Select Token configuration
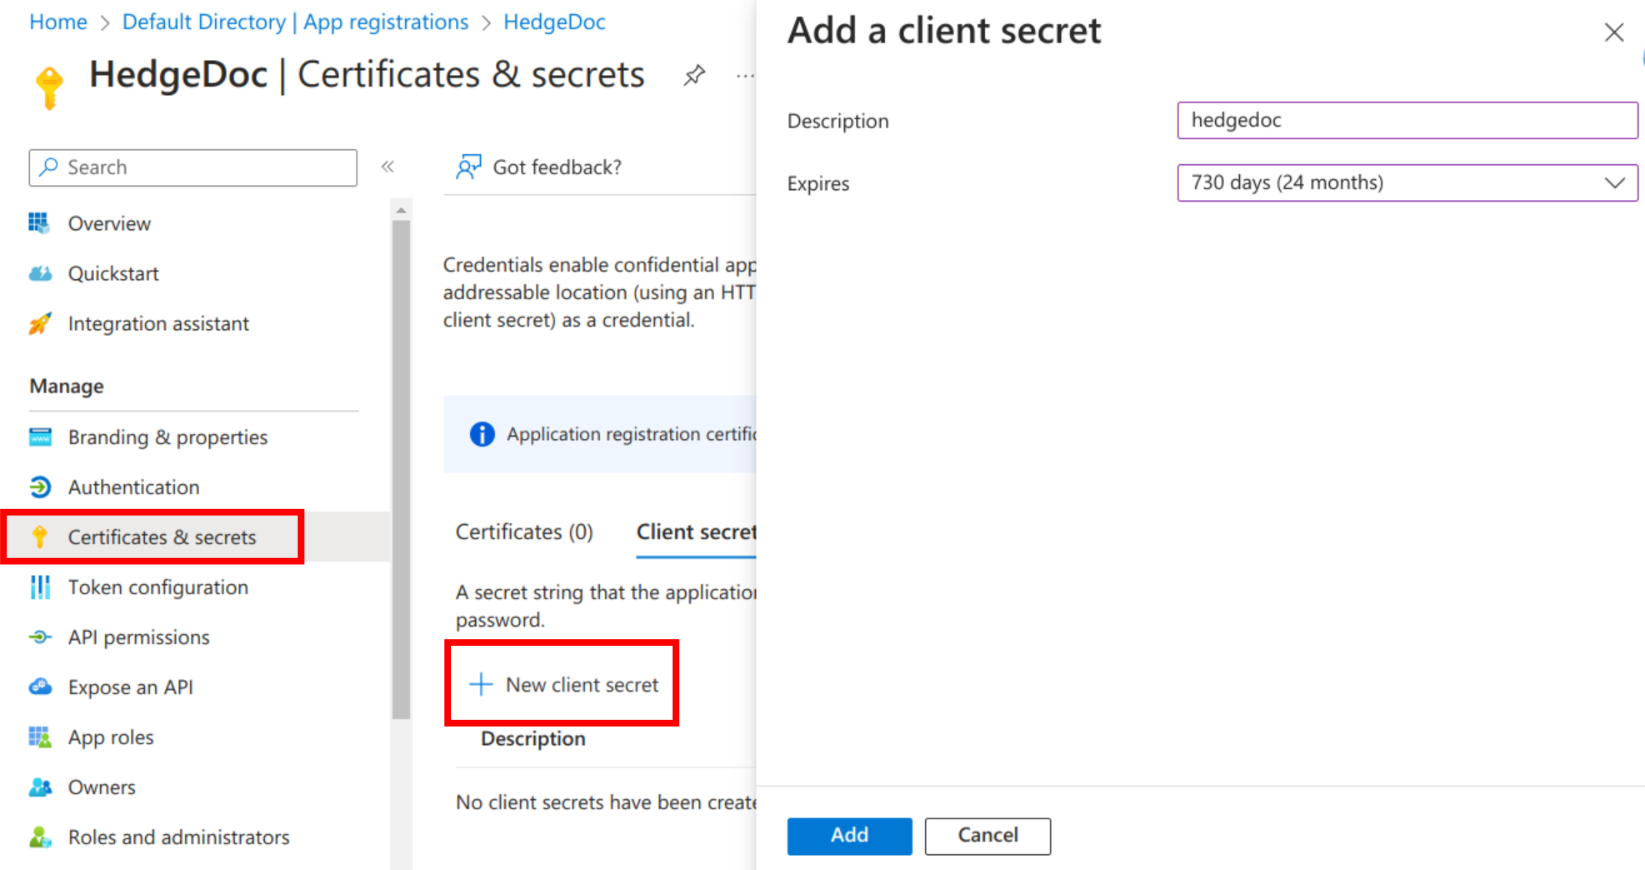 [x=157, y=587]
